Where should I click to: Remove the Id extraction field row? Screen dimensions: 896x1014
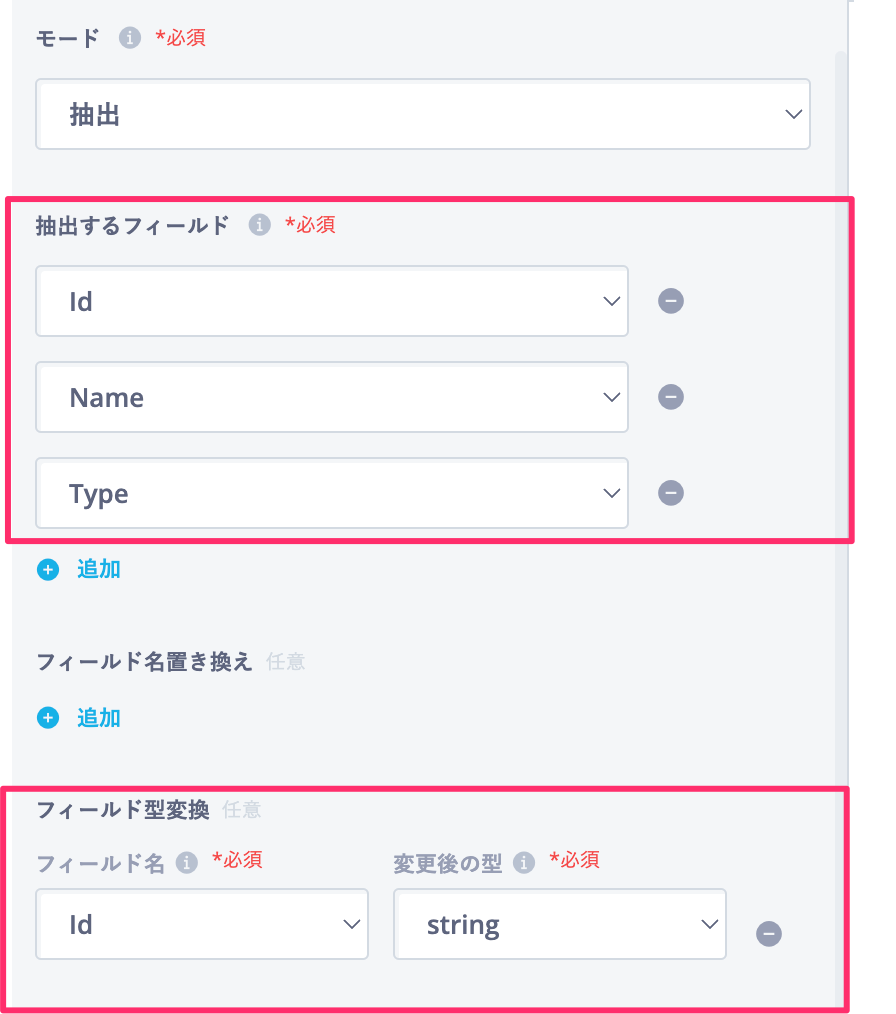click(670, 301)
